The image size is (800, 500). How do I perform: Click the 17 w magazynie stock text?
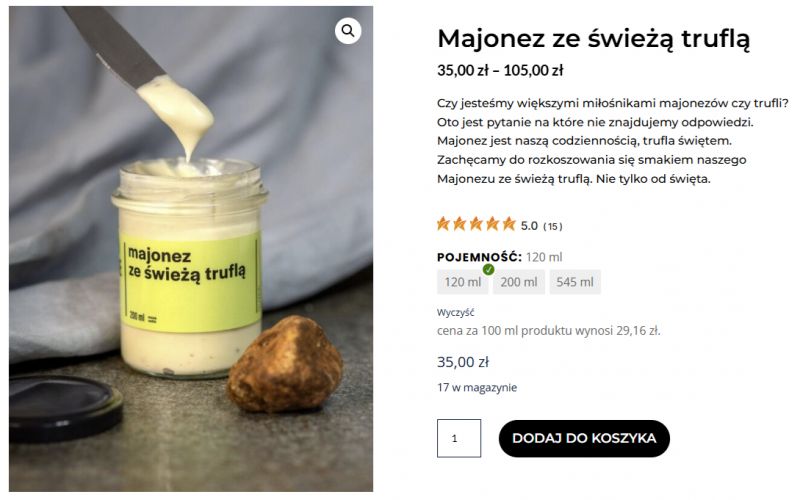[x=477, y=388]
